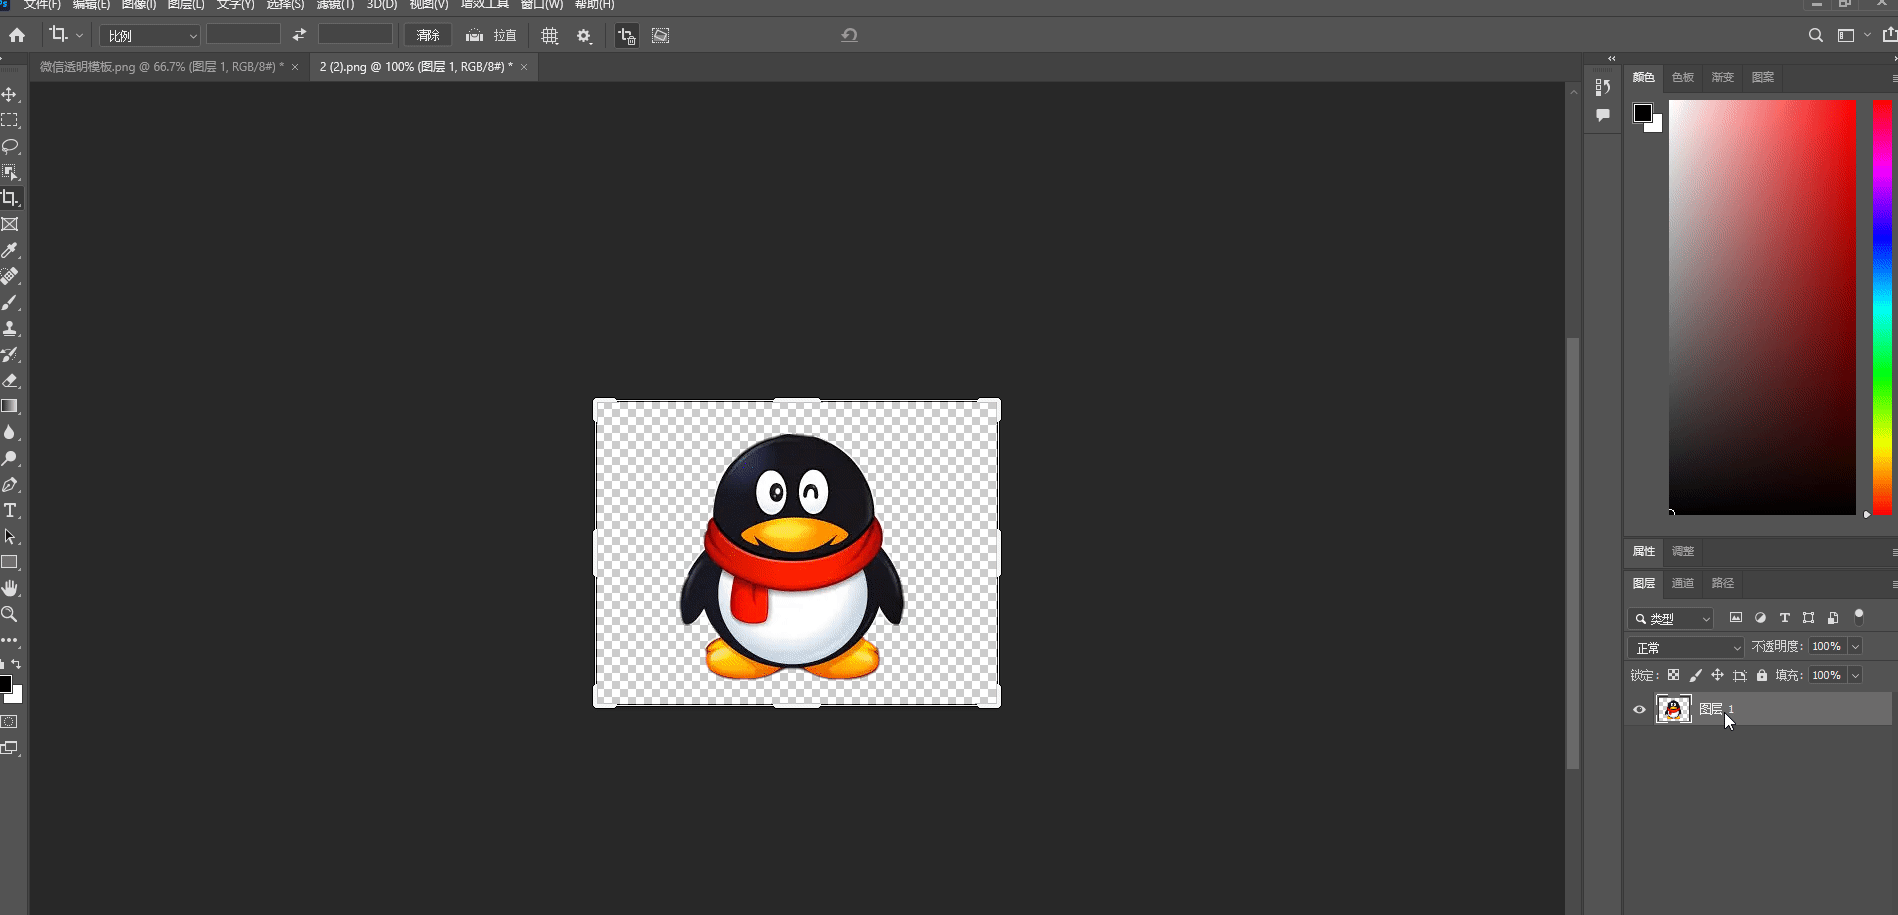Open the 比例 crop ratio dropdown
1898x915 pixels.
[150, 36]
